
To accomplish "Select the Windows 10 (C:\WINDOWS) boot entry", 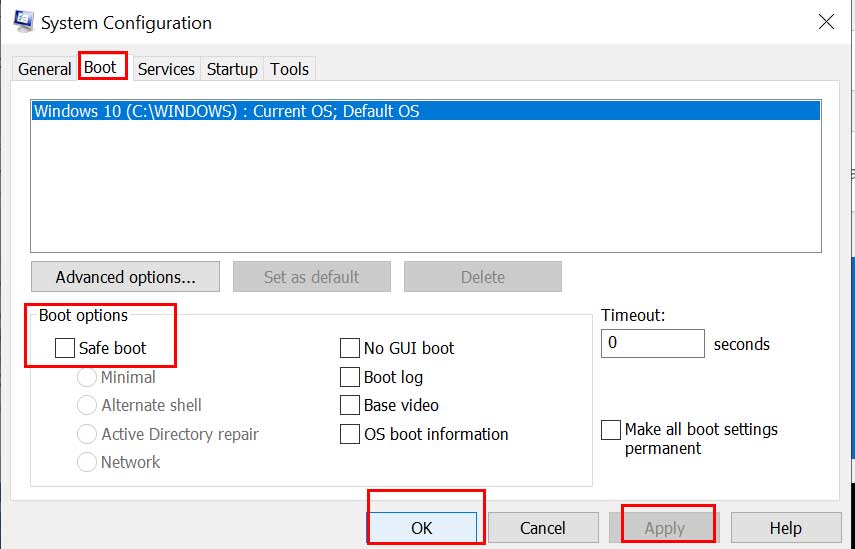I will tap(426, 111).
